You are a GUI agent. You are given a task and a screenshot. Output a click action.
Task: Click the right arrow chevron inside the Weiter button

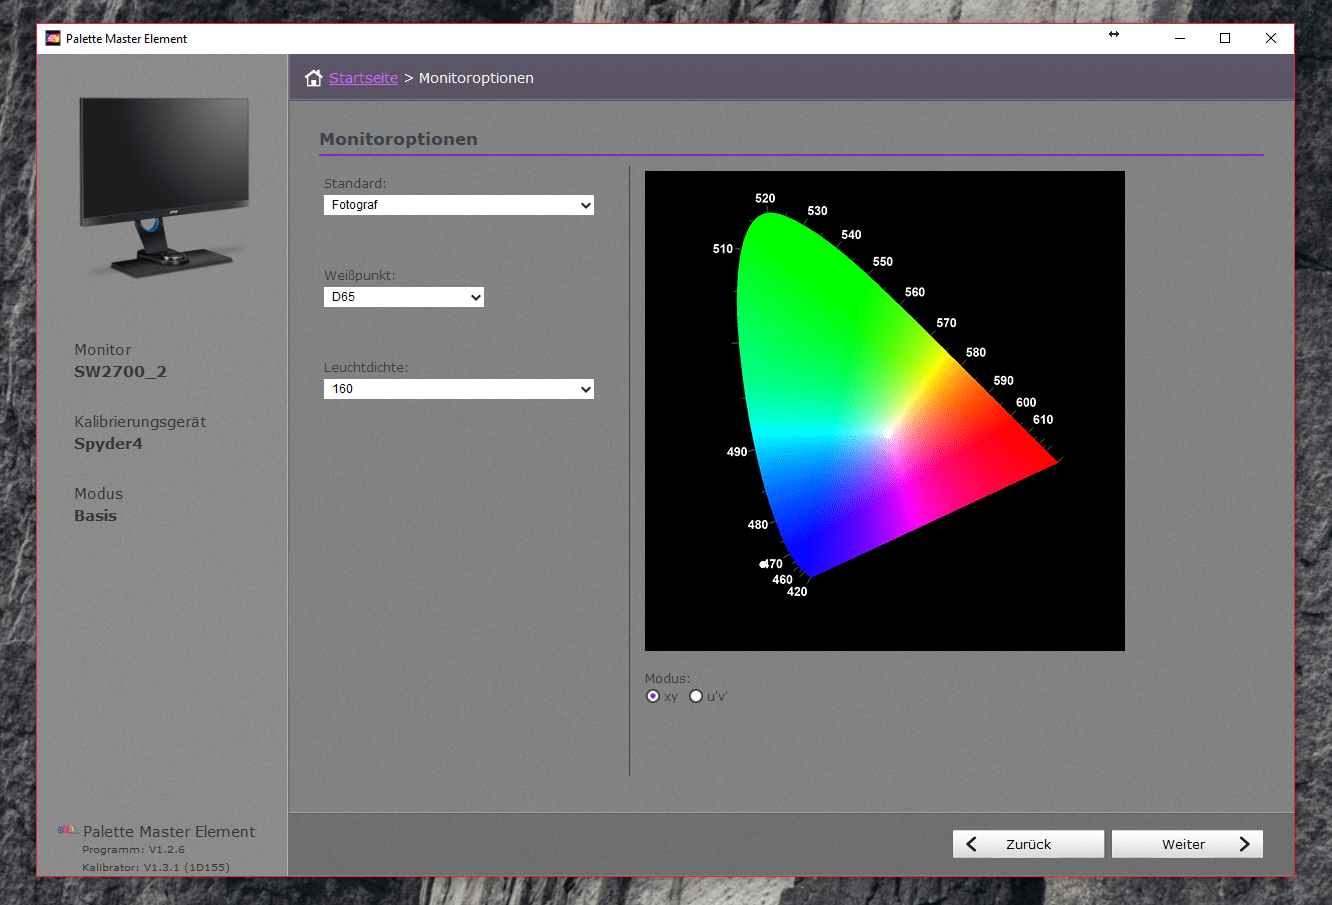coord(1244,843)
